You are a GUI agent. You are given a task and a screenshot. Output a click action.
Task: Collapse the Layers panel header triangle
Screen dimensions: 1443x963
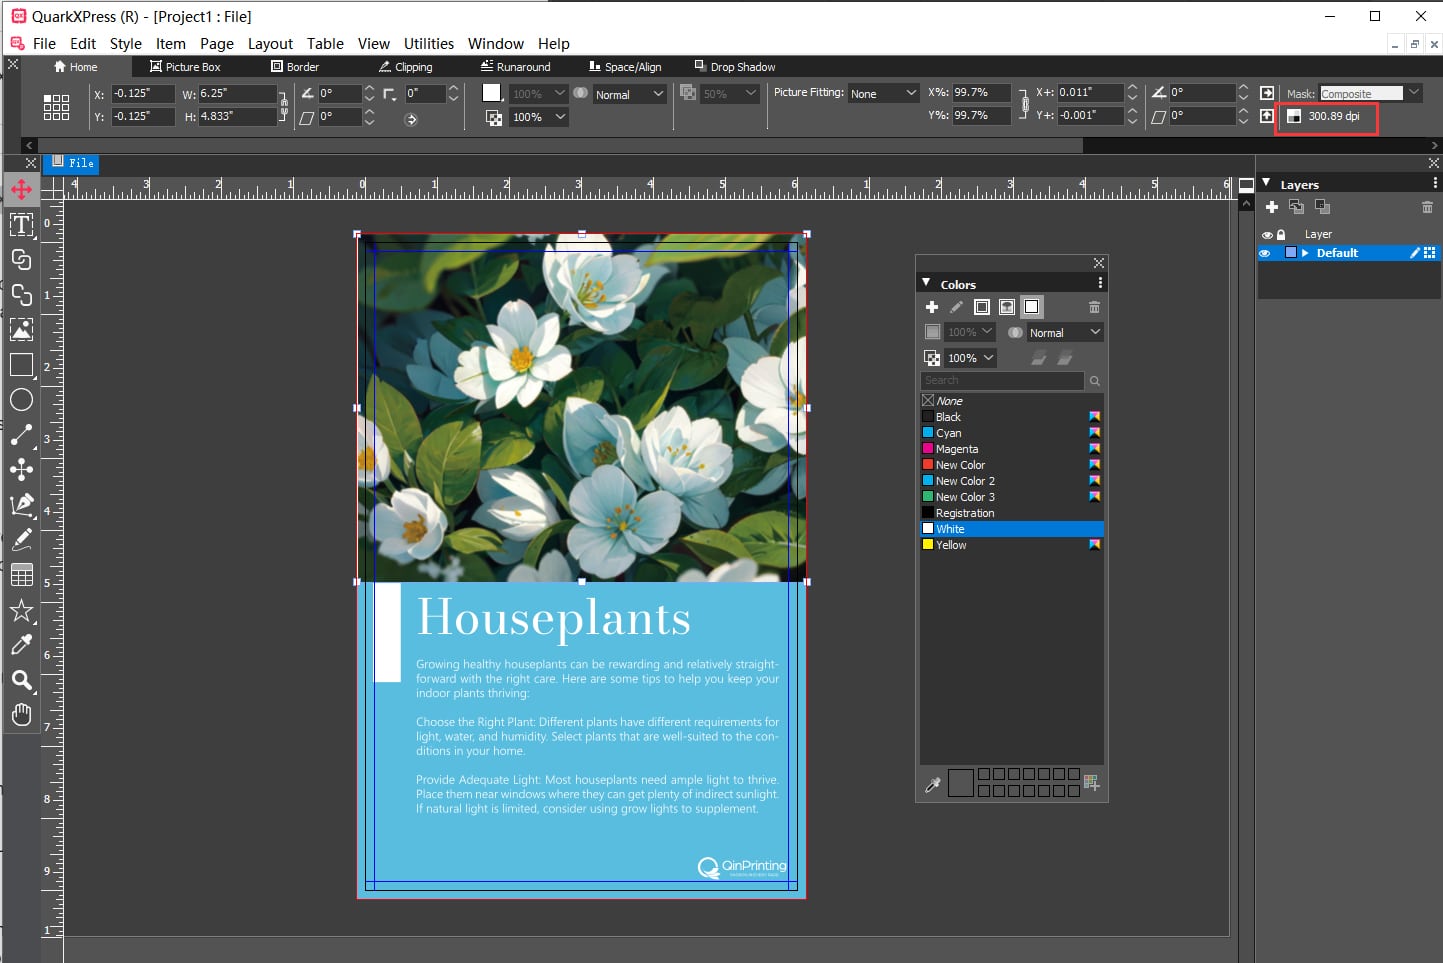(1266, 183)
